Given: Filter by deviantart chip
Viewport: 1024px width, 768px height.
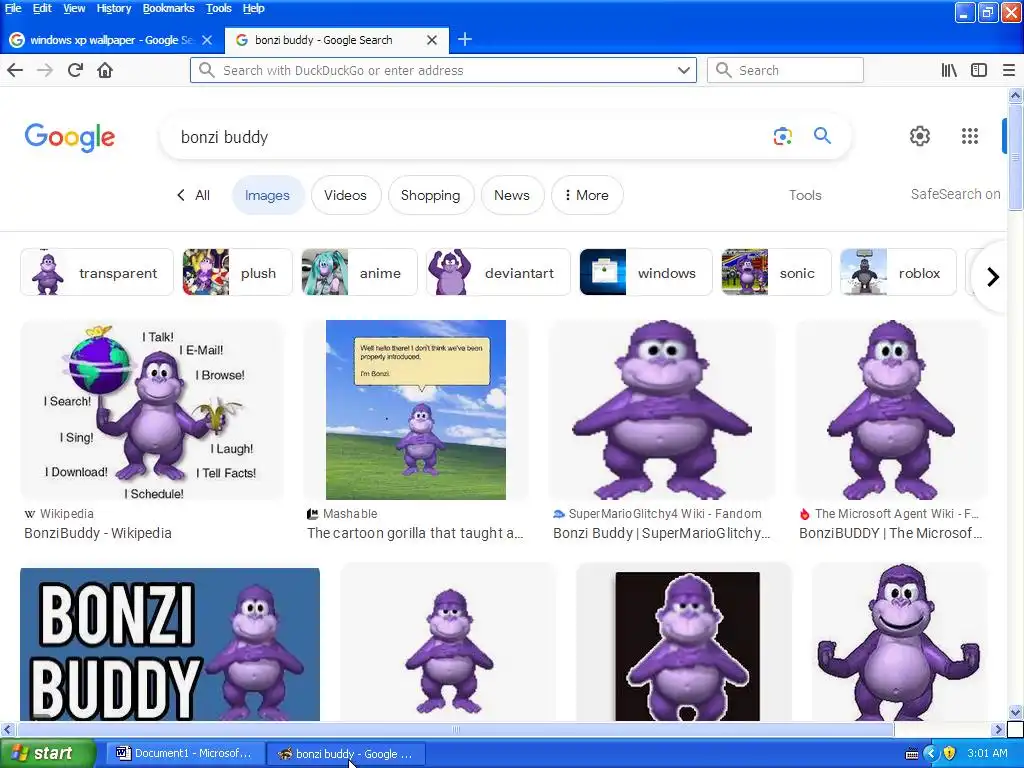Looking at the screenshot, I should [498, 272].
